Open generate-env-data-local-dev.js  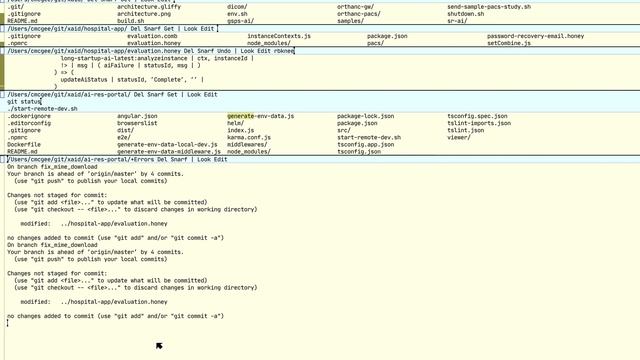pyautogui.click(x=167, y=144)
